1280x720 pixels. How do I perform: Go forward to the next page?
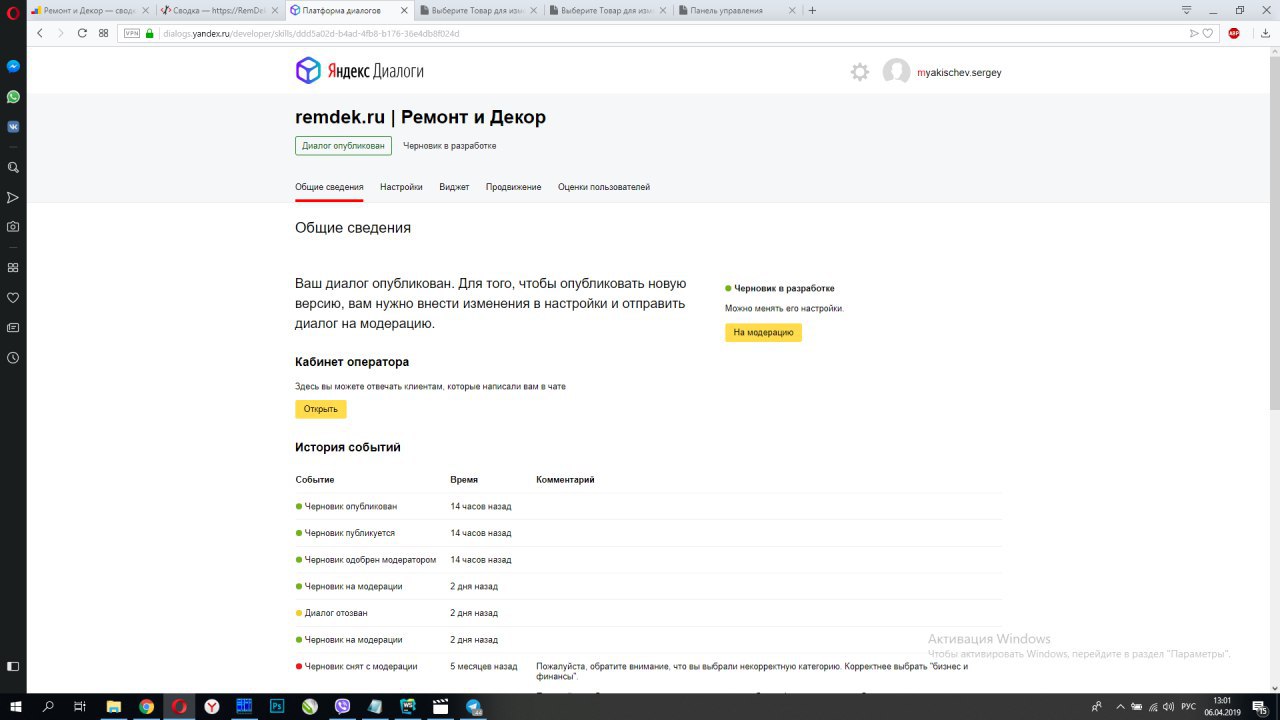60,33
